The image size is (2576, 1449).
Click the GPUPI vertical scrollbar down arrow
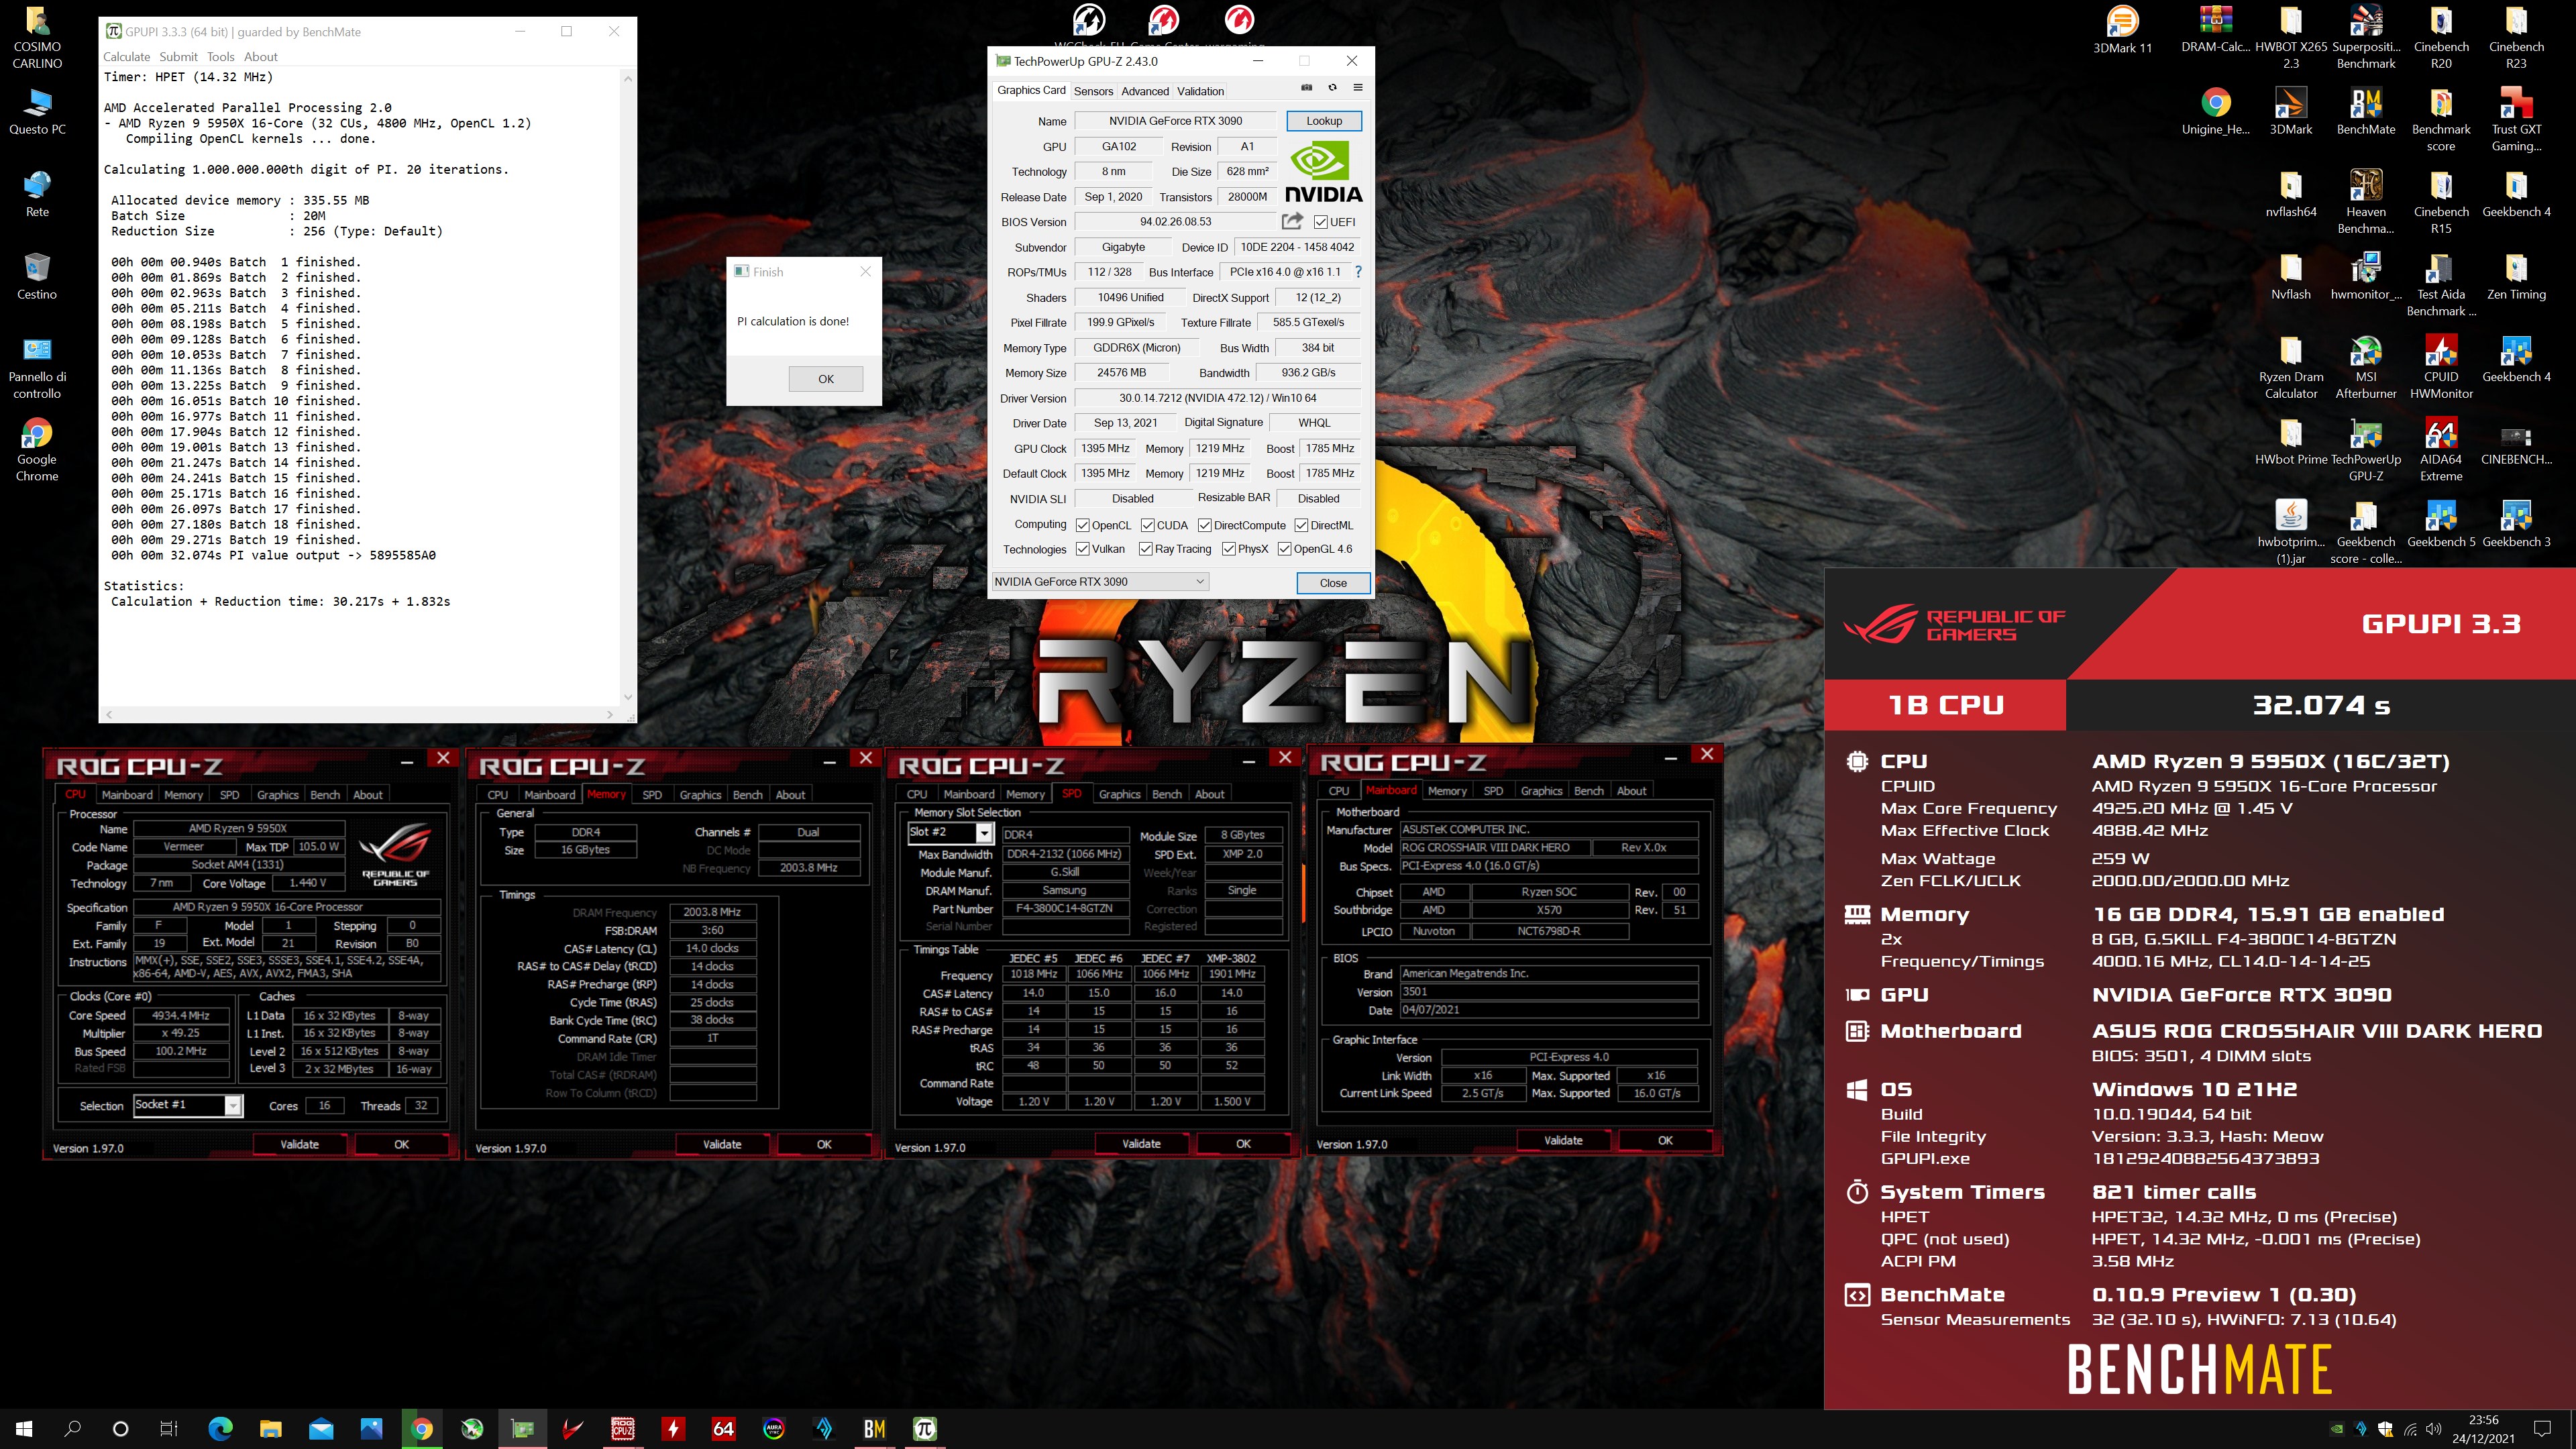(628, 697)
